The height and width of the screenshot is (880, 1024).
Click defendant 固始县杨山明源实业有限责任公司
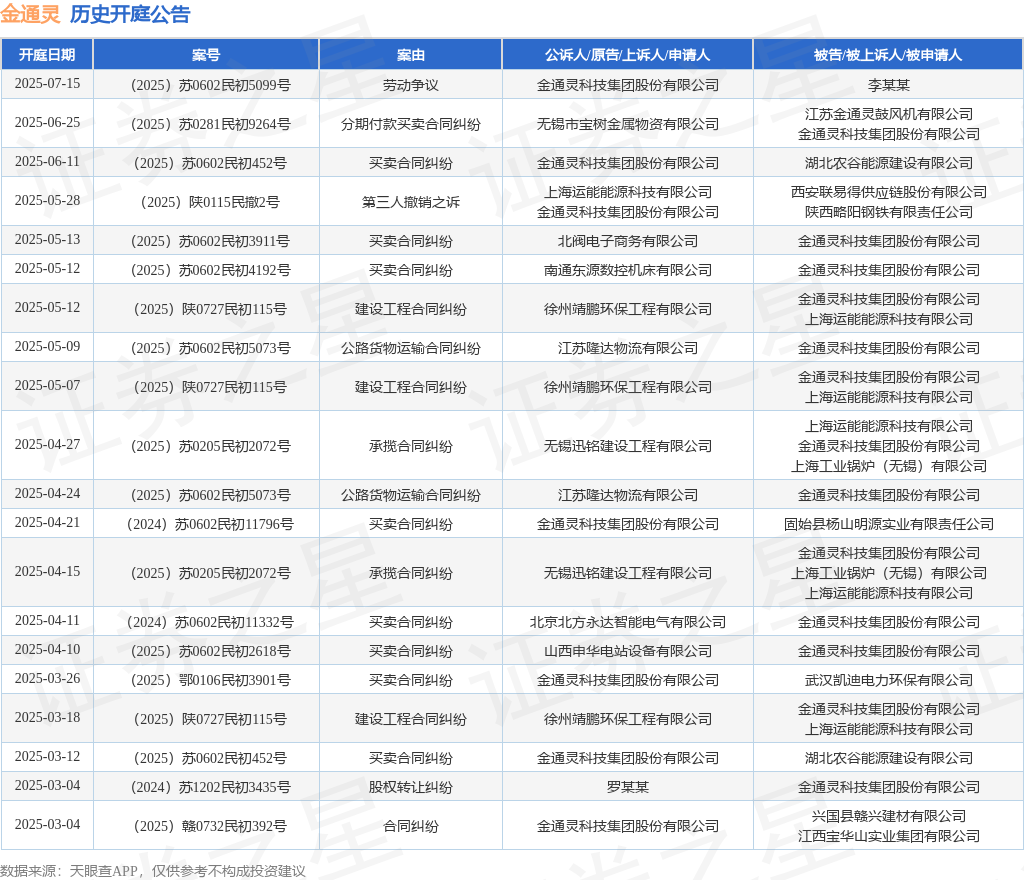(x=888, y=524)
